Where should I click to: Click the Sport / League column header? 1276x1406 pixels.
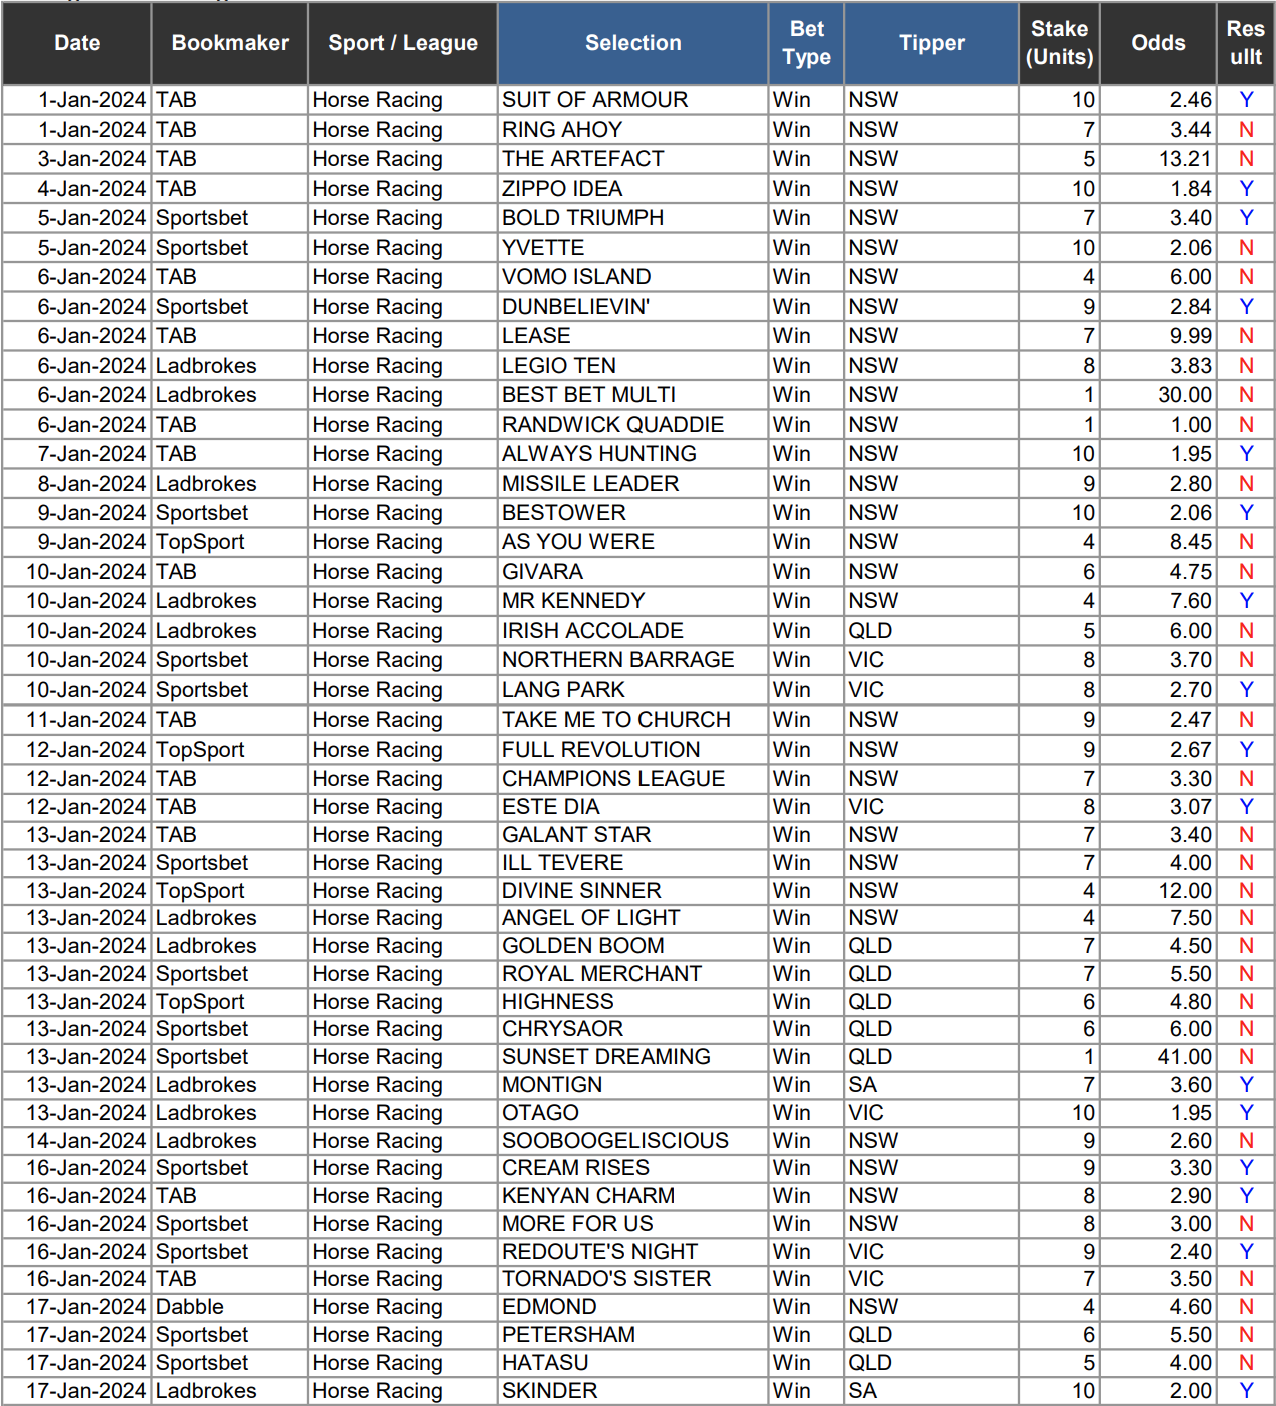click(403, 43)
